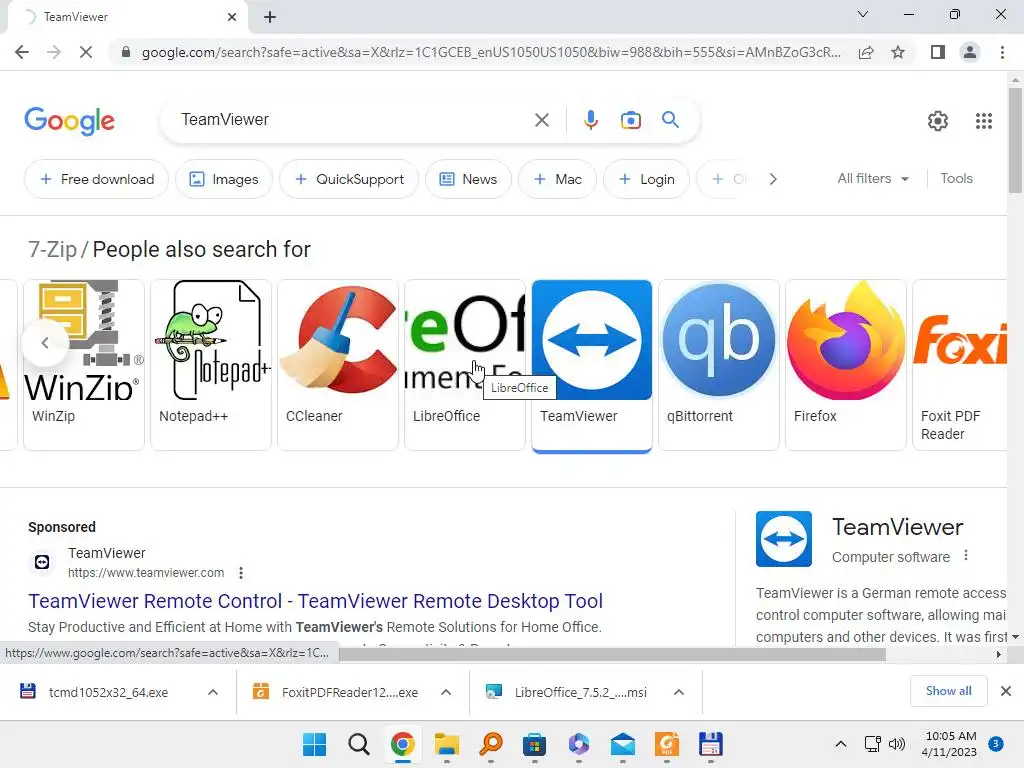Open Chrome side panel
Image resolution: width=1024 pixels, height=768 pixels.
tap(938, 52)
